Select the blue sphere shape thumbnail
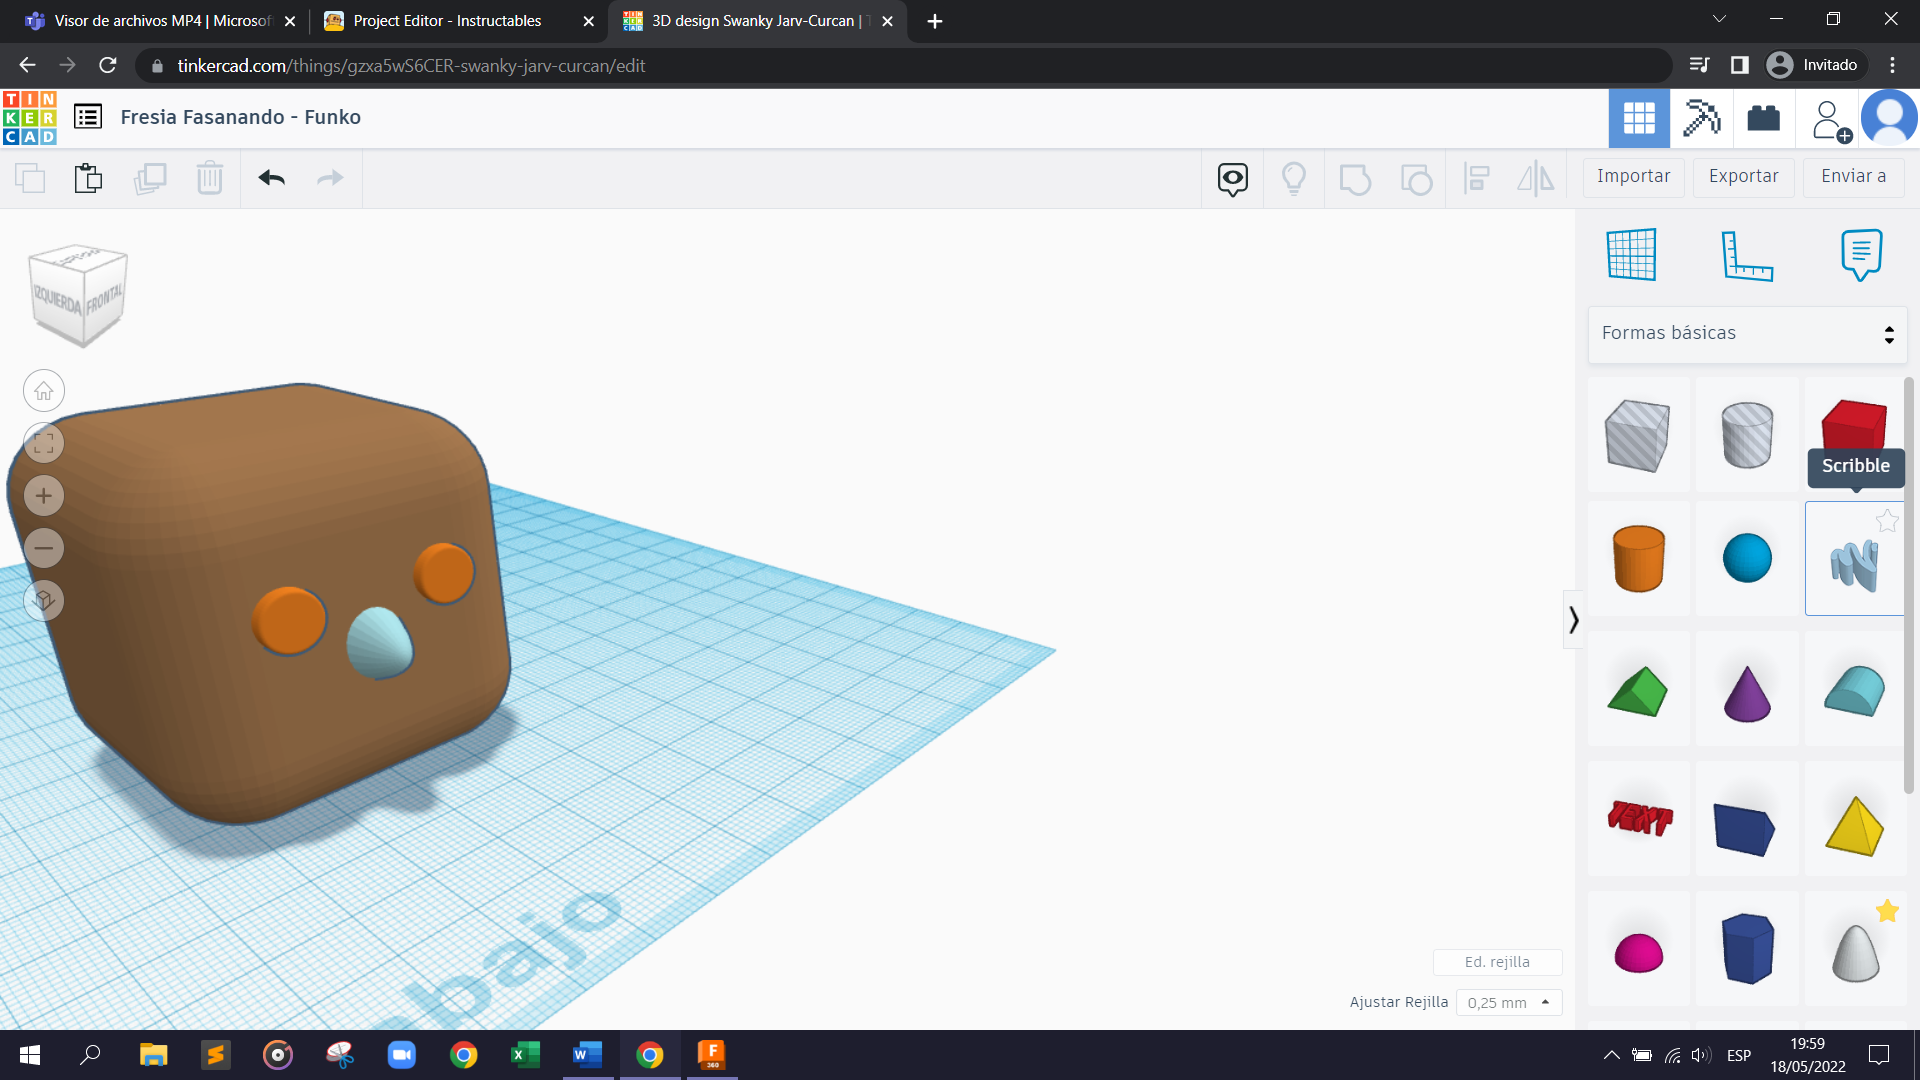1920x1080 pixels. [x=1746, y=558]
